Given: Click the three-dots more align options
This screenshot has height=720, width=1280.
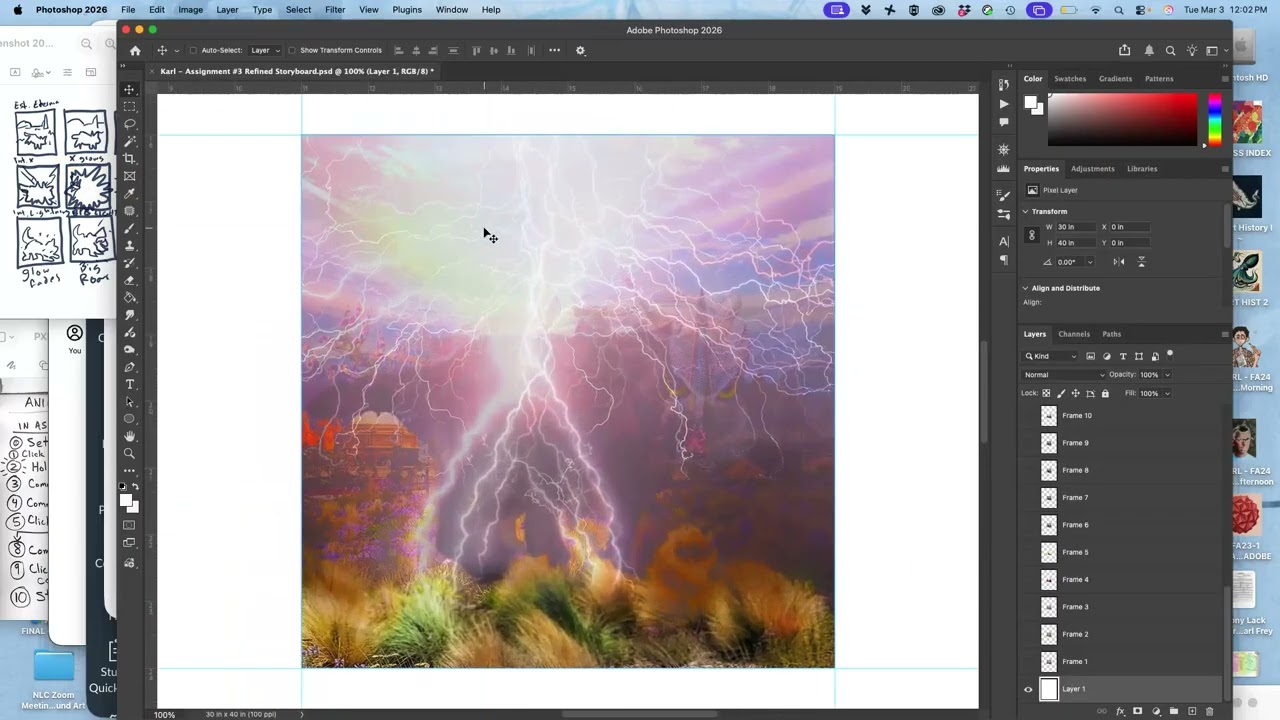Looking at the screenshot, I should (x=555, y=50).
